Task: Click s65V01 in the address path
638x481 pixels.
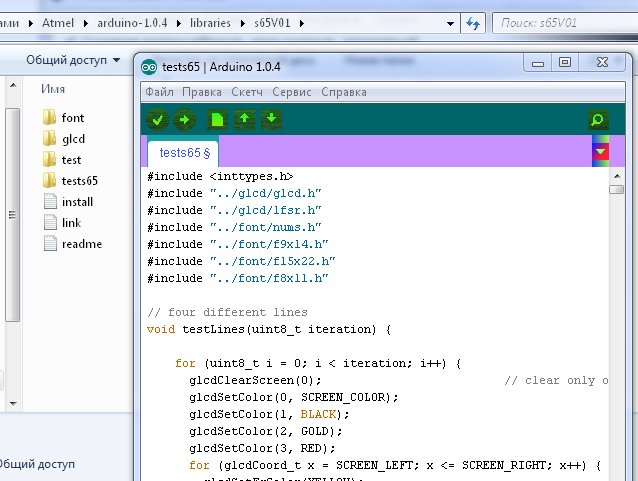Action: point(272,23)
